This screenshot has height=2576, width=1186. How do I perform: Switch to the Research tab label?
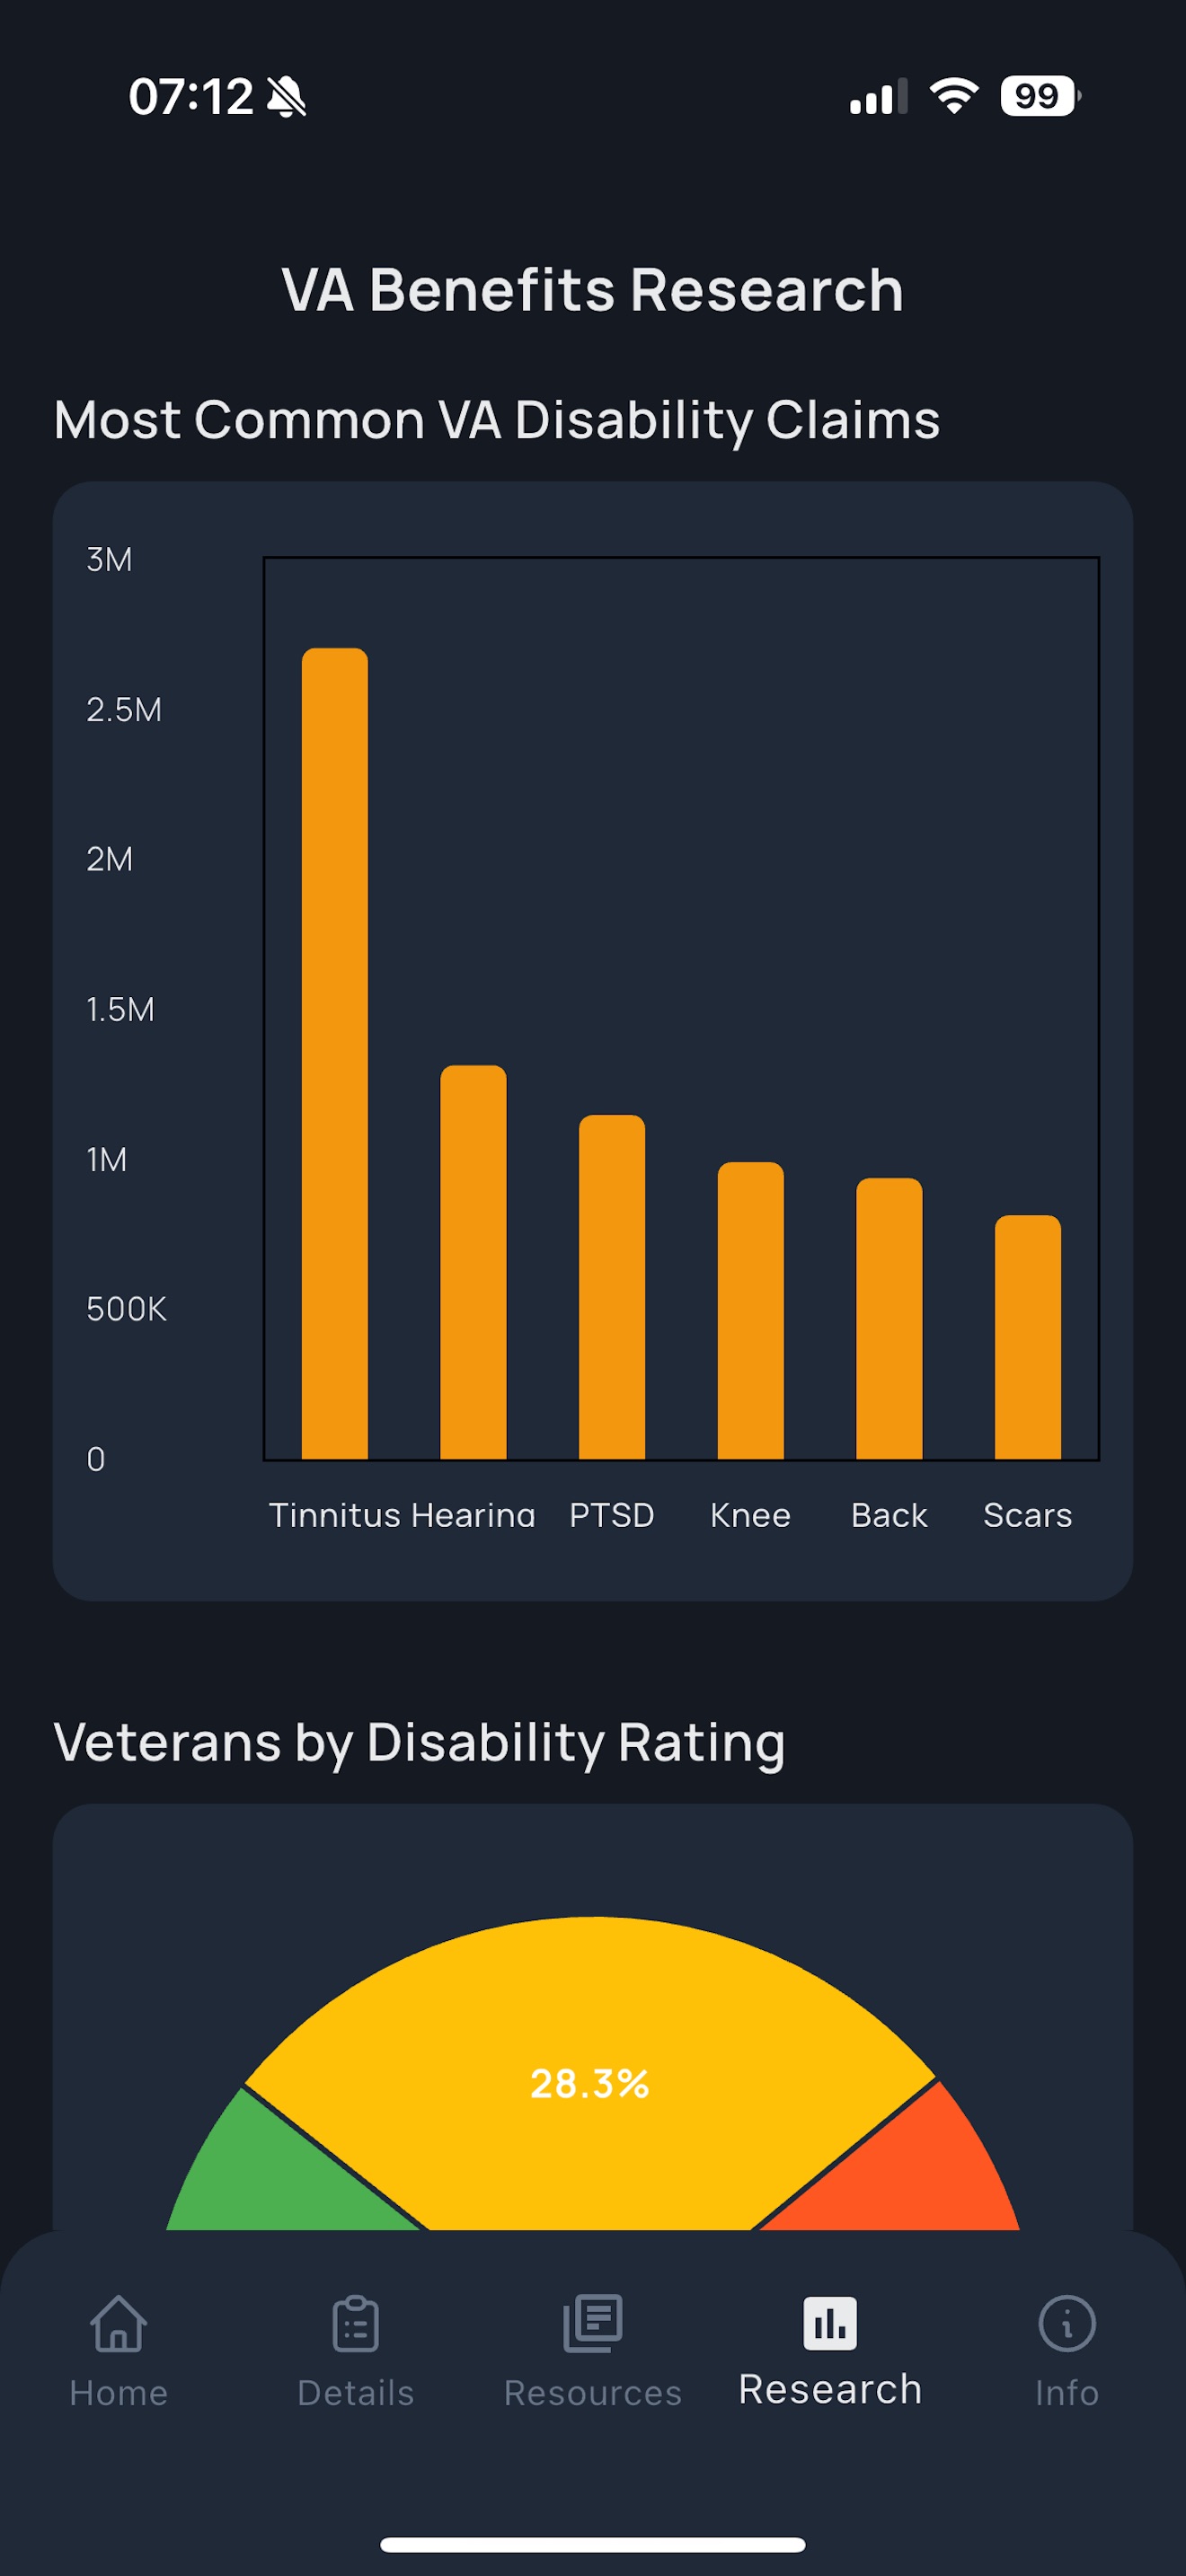click(830, 2389)
